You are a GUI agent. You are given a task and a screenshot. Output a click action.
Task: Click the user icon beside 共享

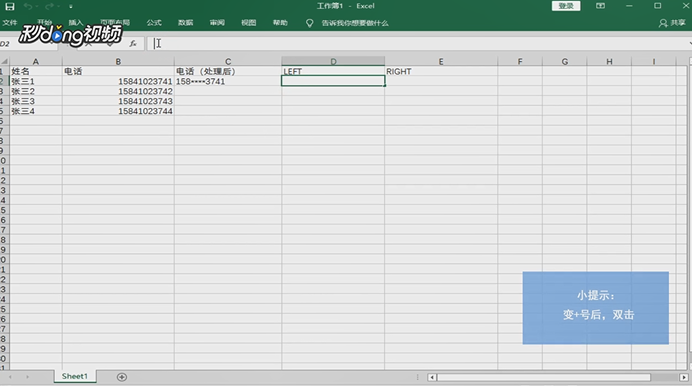[662, 23]
